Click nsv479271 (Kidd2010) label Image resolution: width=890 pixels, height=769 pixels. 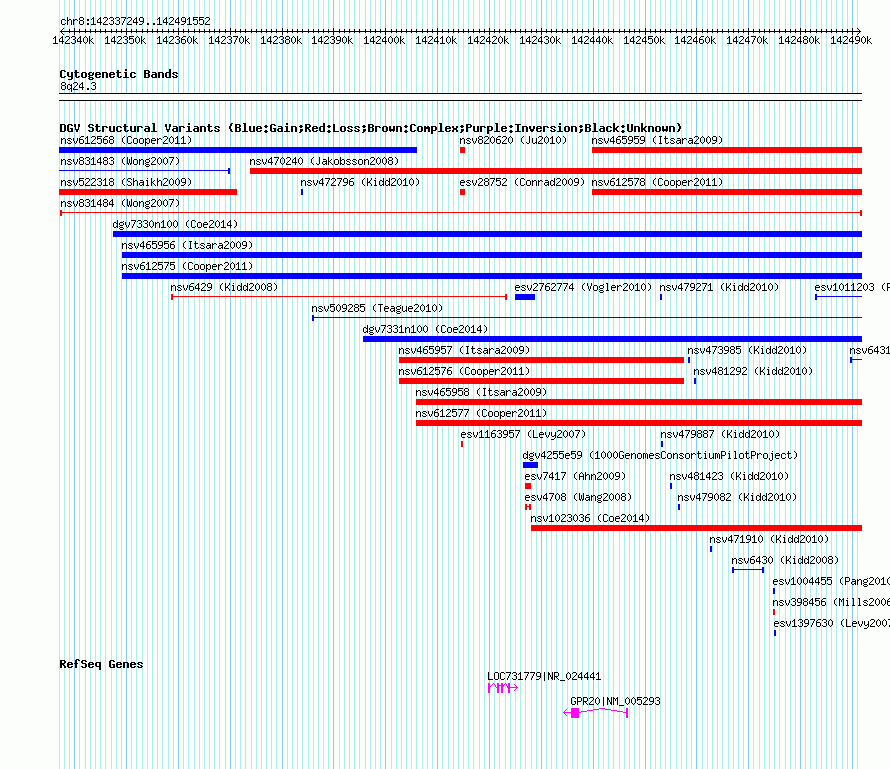(719, 287)
